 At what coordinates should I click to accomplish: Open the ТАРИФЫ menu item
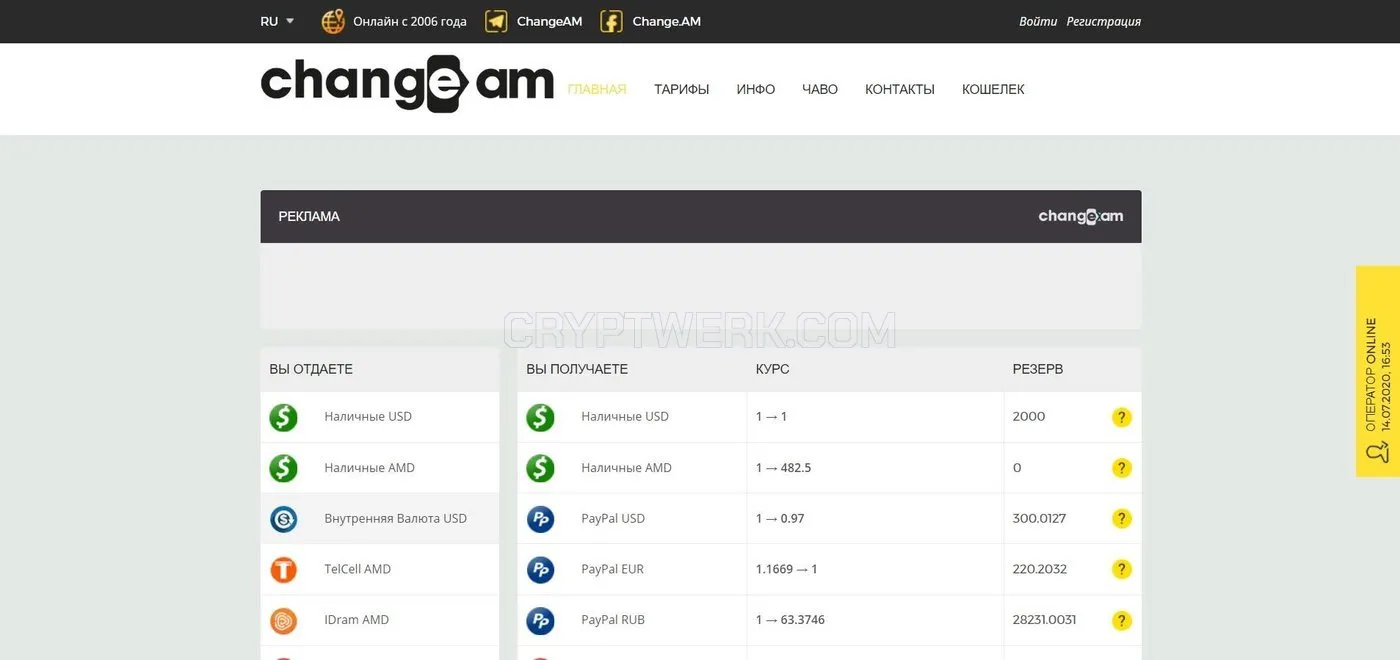[x=682, y=89]
